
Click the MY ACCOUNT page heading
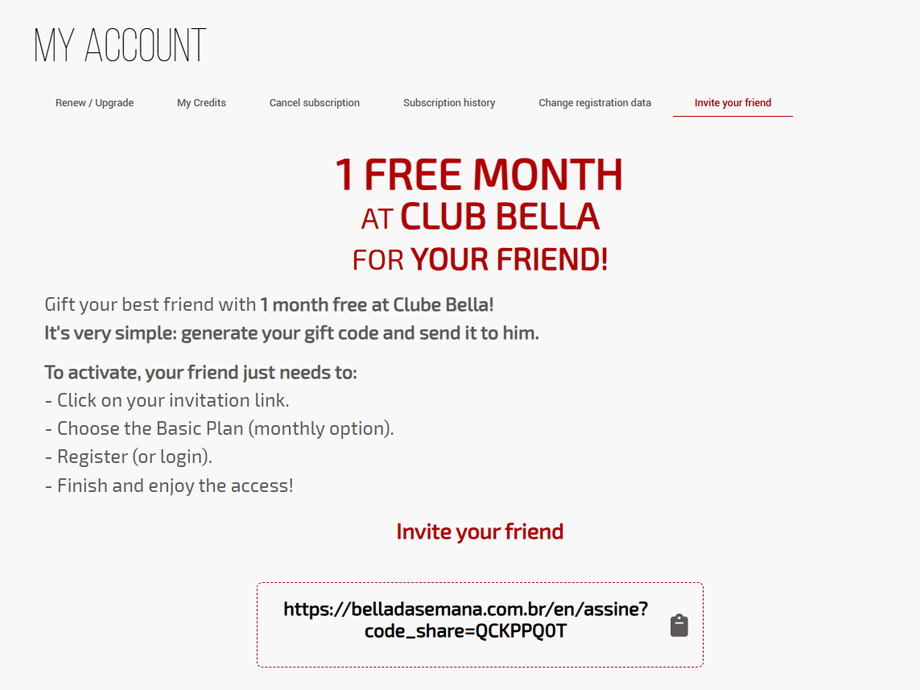pos(120,45)
